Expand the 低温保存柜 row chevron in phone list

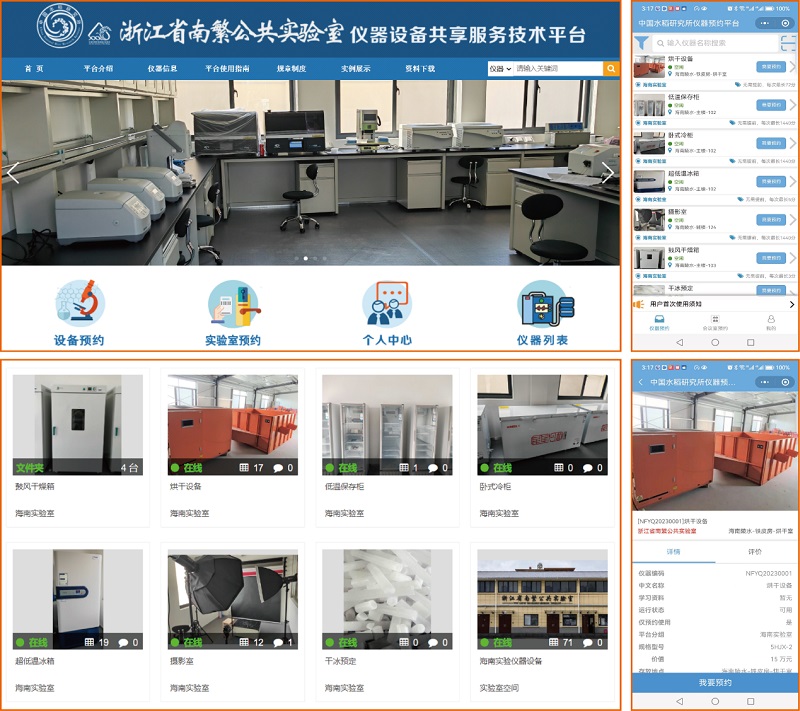(792, 105)
